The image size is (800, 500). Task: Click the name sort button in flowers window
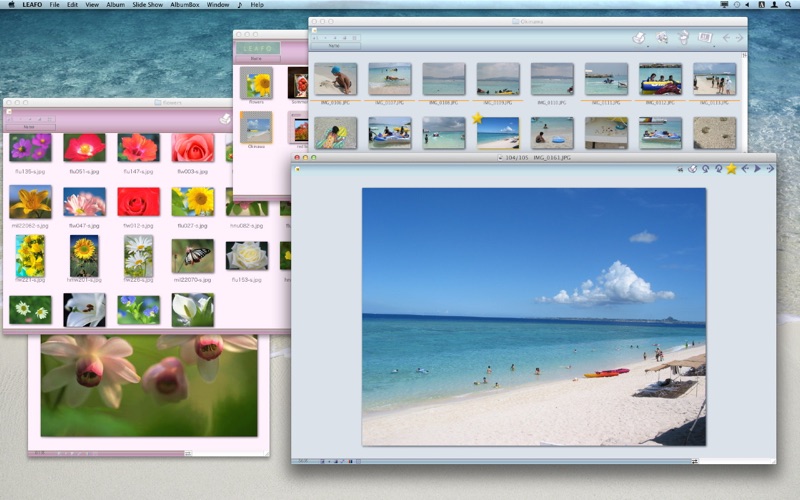tap(30, 127)
